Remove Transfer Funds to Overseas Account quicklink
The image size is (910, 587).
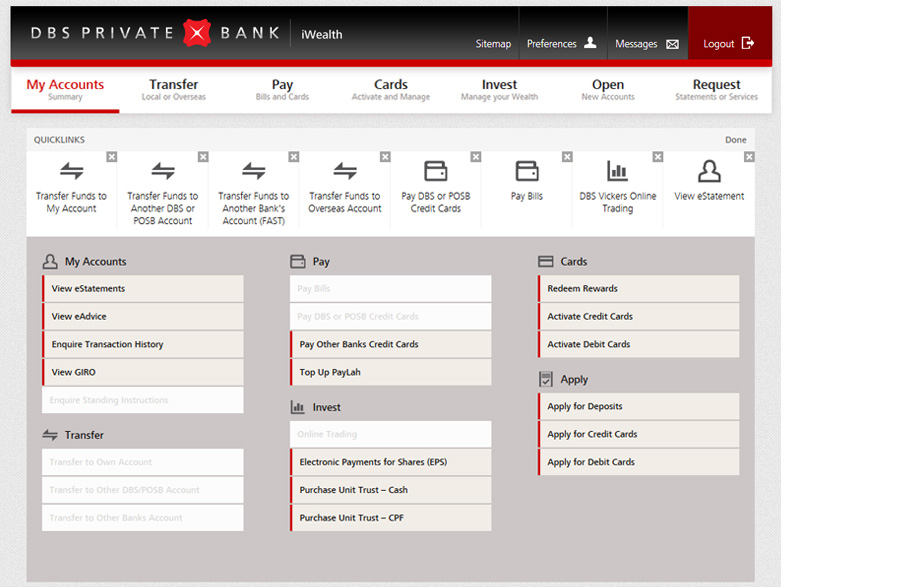pos(385,157)
